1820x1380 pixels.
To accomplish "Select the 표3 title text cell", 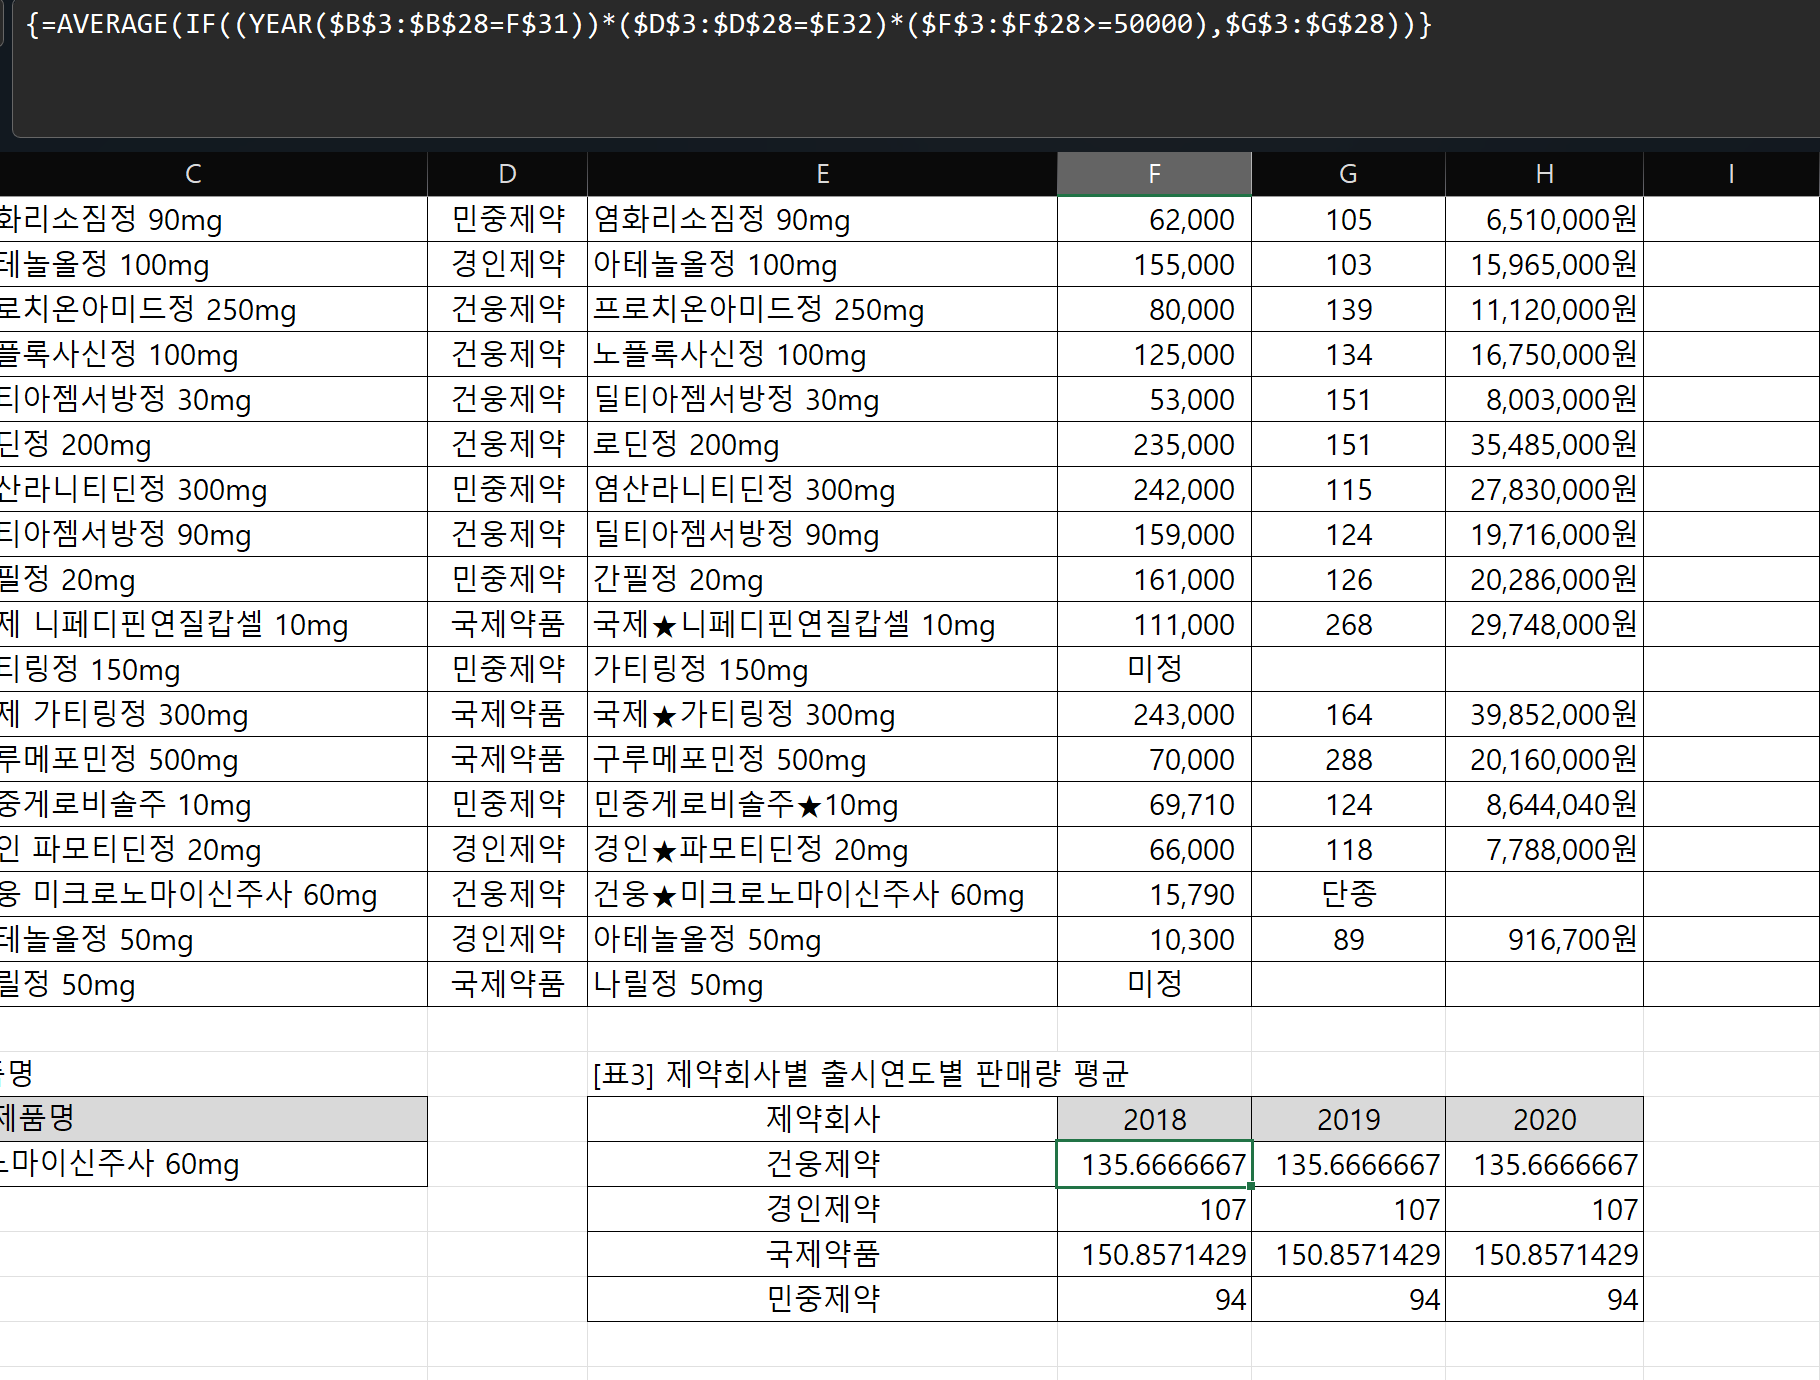I will click(x=860, y=1074).
